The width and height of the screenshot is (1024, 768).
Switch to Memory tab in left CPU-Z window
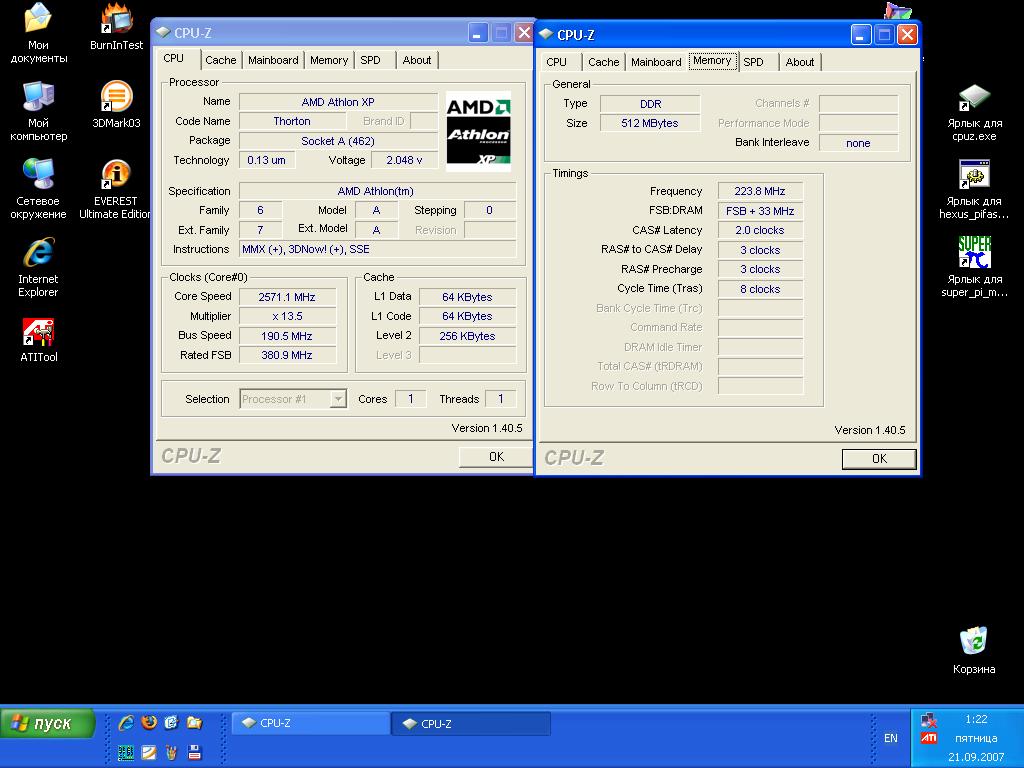[x=328, y=60]
